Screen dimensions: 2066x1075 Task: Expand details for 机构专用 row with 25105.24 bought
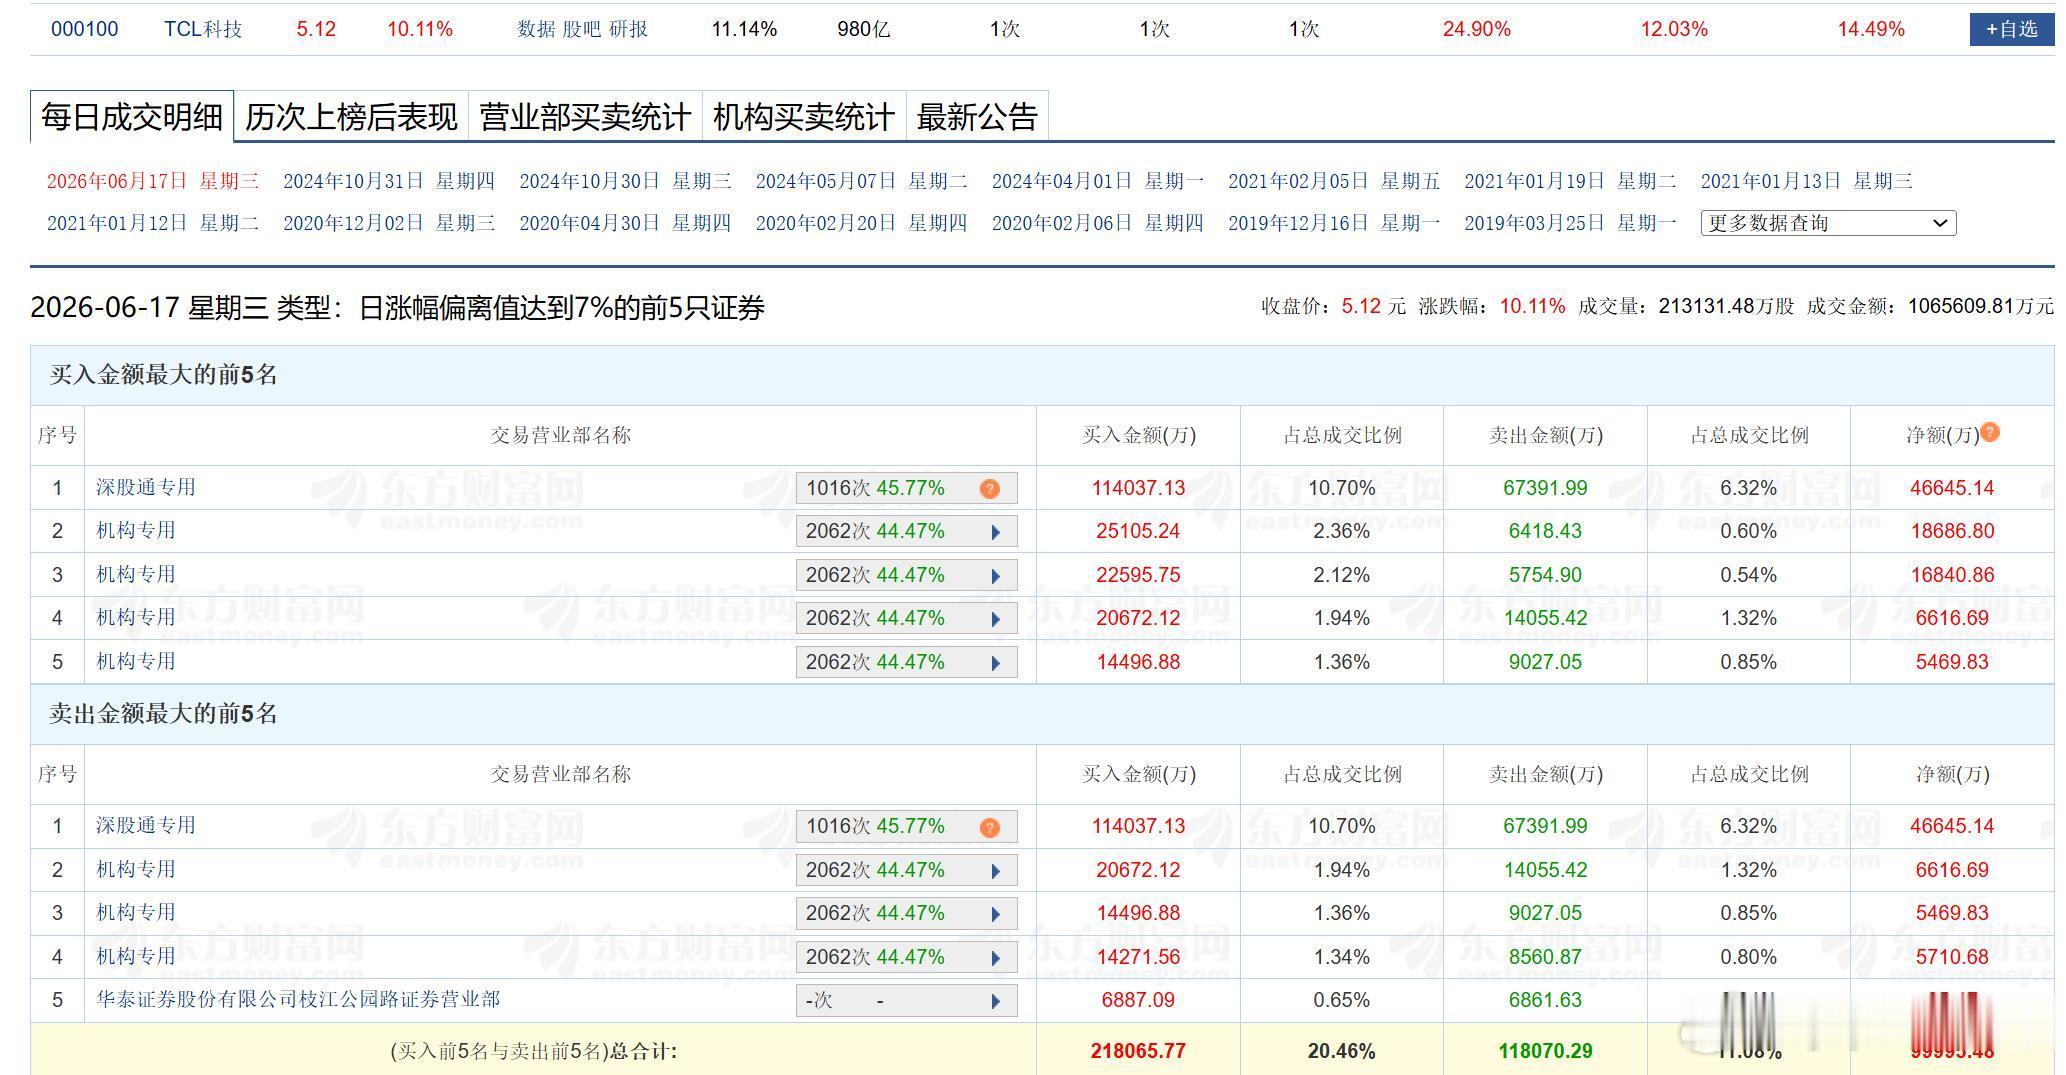(996, 532)
